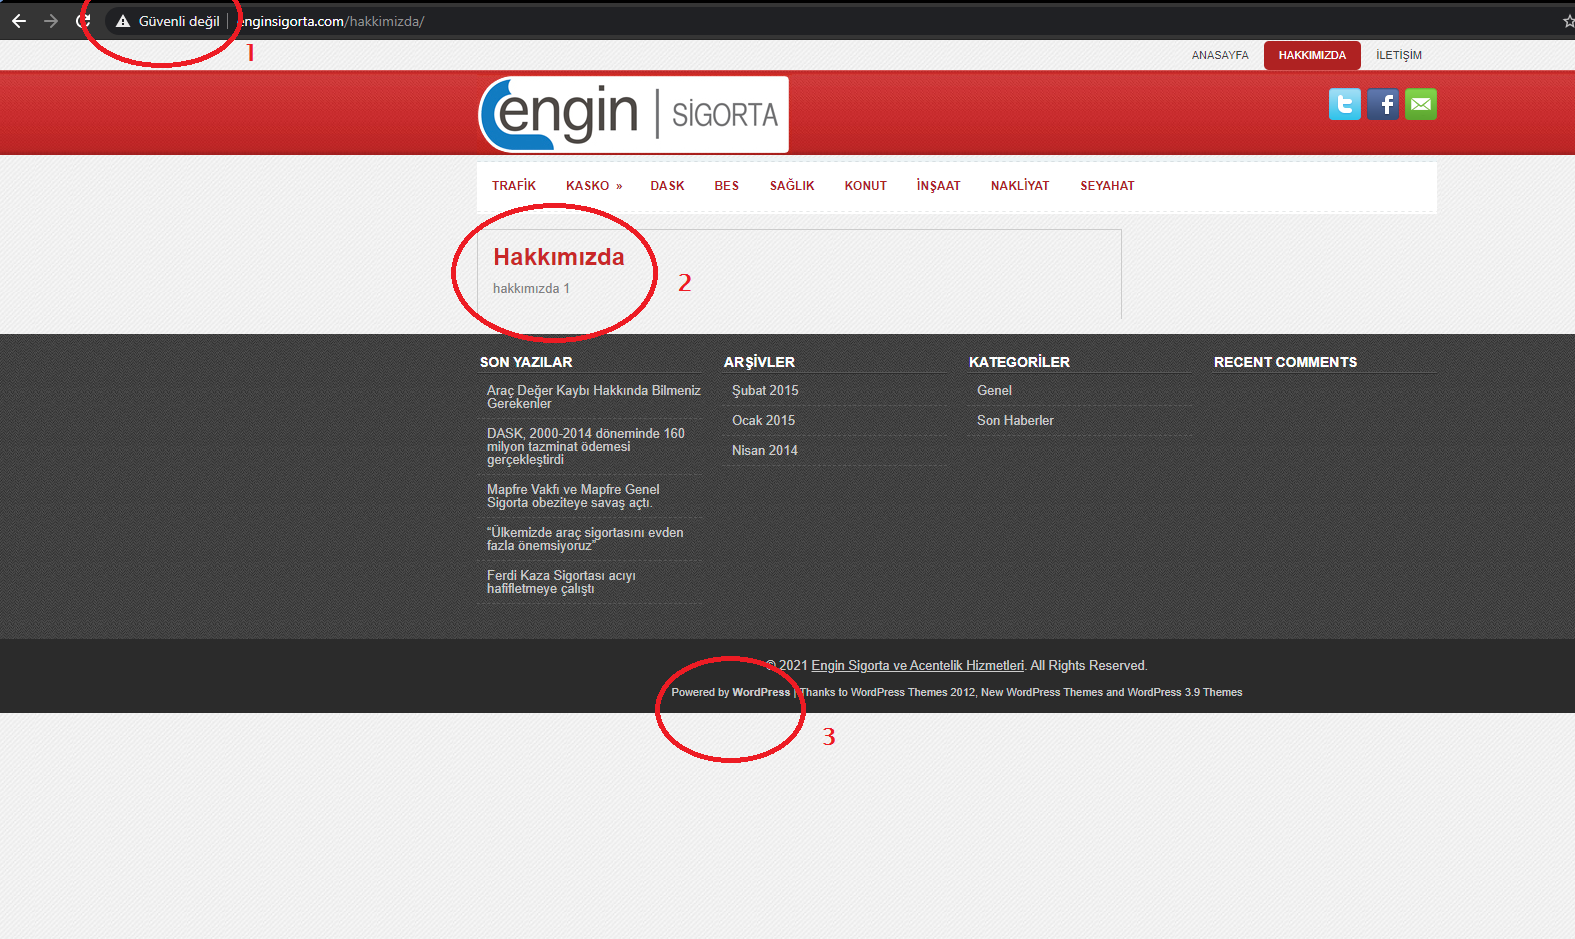Open the BES menu item
This screenshot has width=1575, height=939.
(727, 186)
